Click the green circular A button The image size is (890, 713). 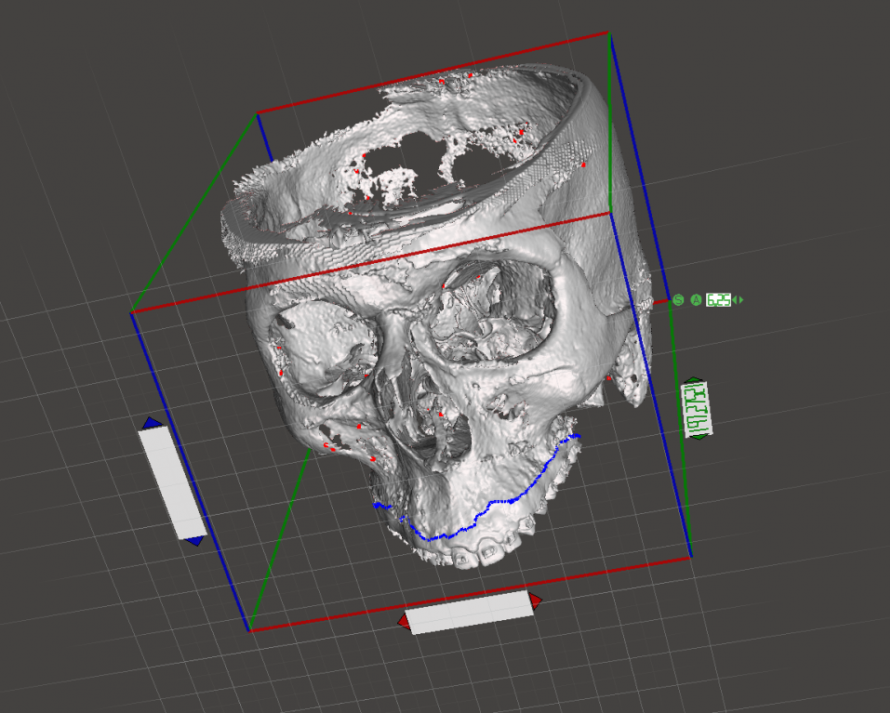tap(696, 300)
